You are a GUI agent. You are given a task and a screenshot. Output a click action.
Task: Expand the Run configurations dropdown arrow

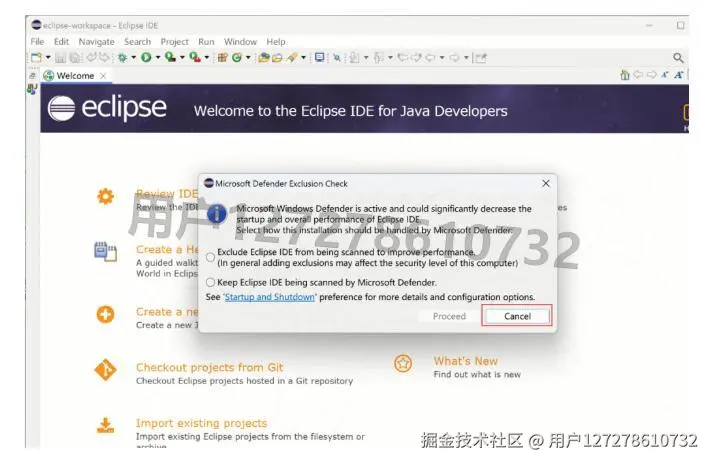tap(158, 58)
